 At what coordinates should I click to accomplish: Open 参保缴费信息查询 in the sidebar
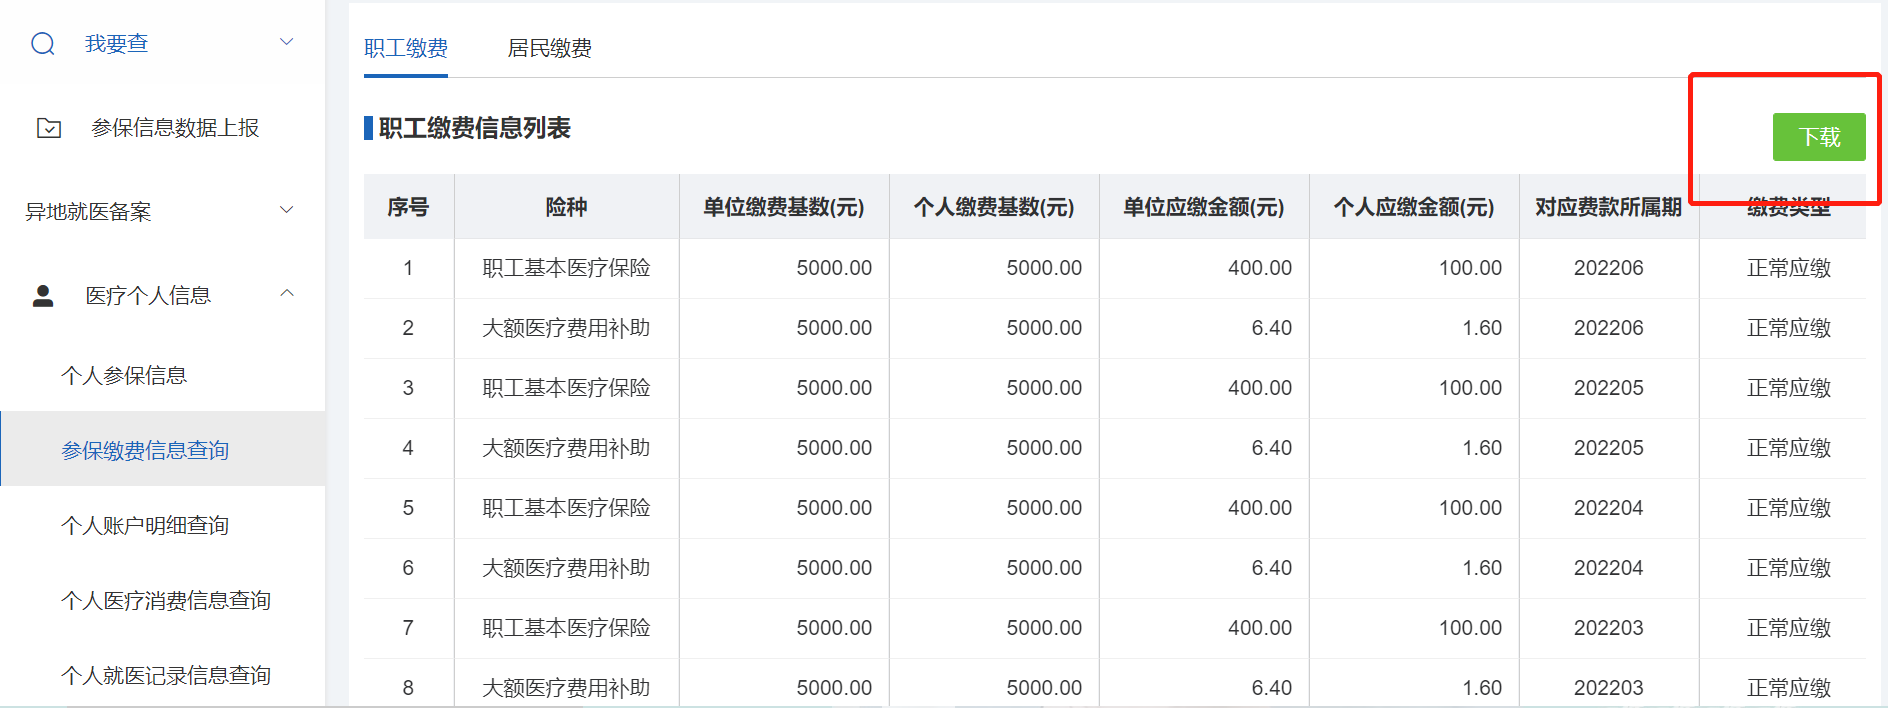[x=145, y=451]
